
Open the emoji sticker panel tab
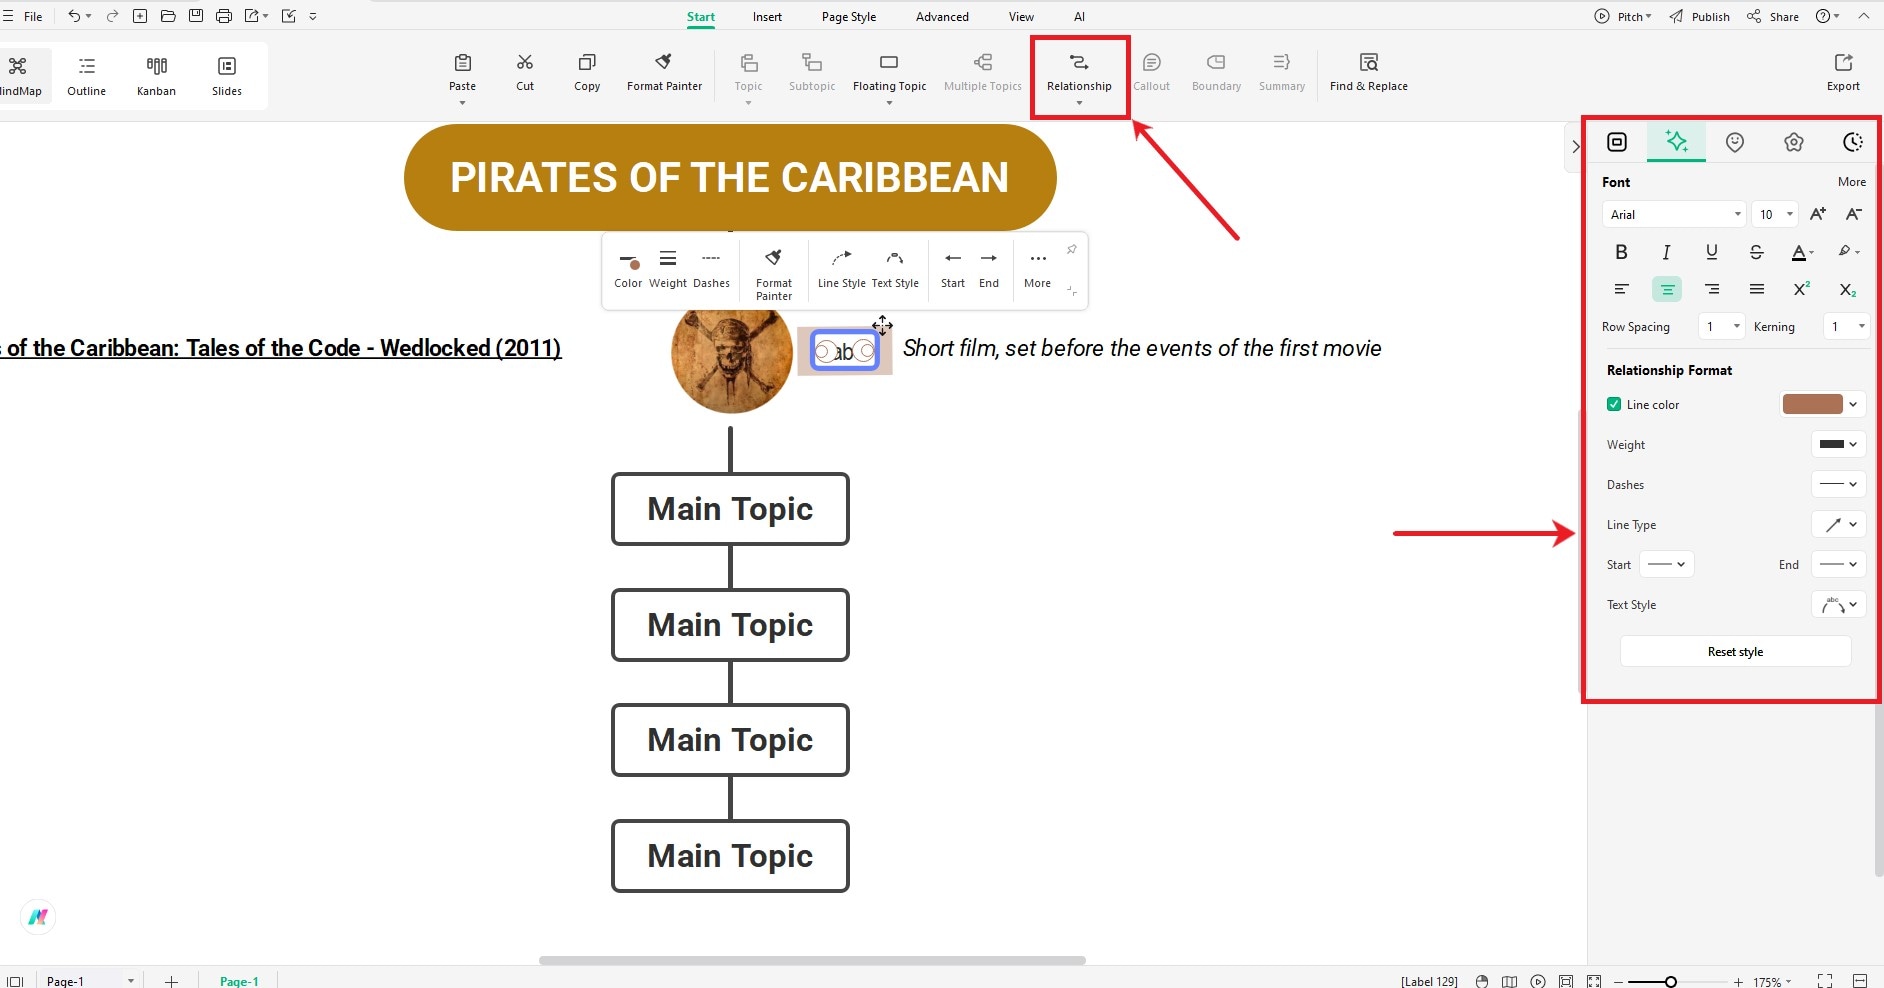tap(1735, 142)
